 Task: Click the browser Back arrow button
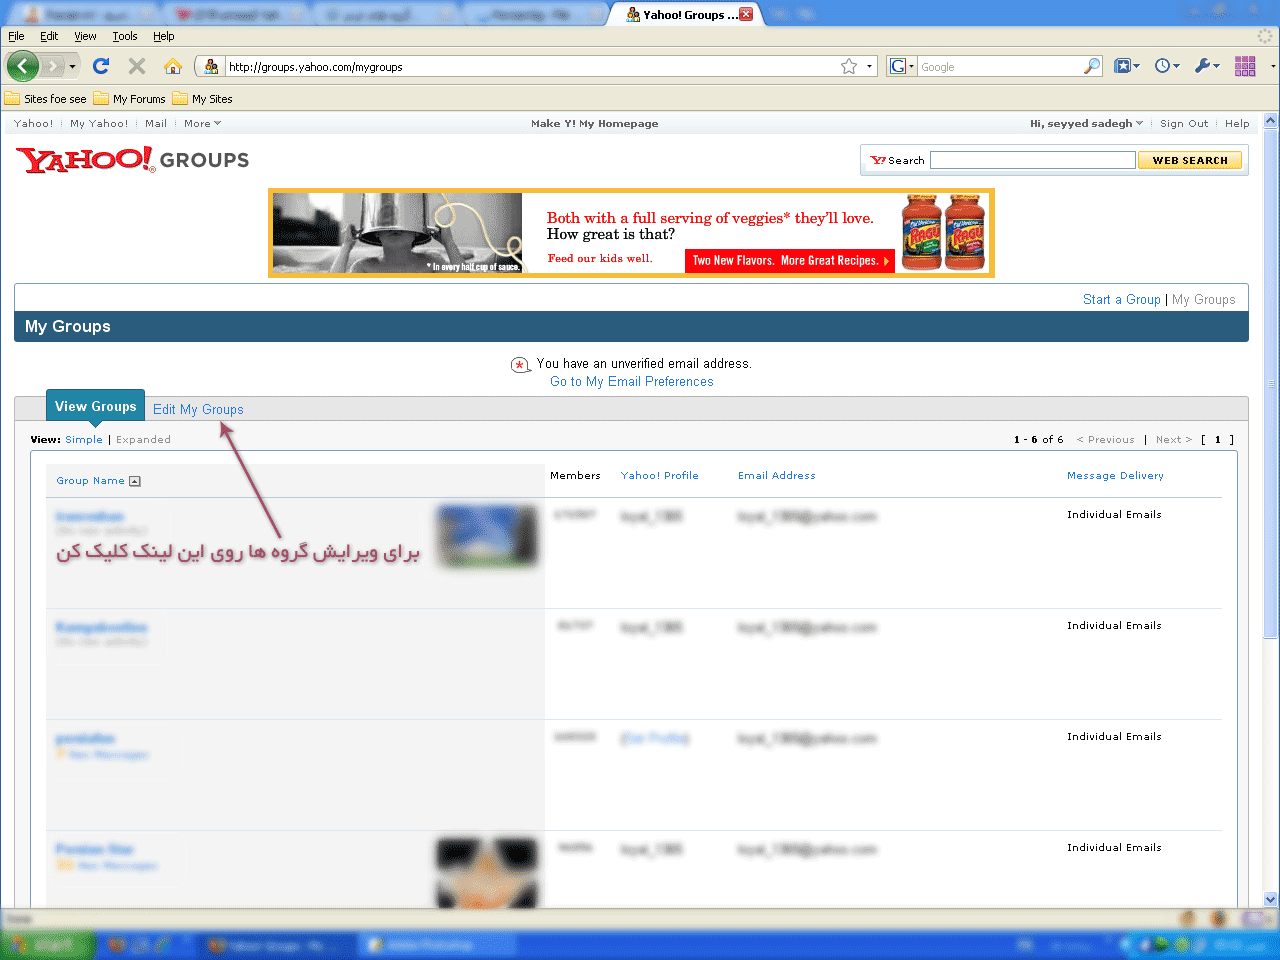pyautogui.click(x=22, y=66)
